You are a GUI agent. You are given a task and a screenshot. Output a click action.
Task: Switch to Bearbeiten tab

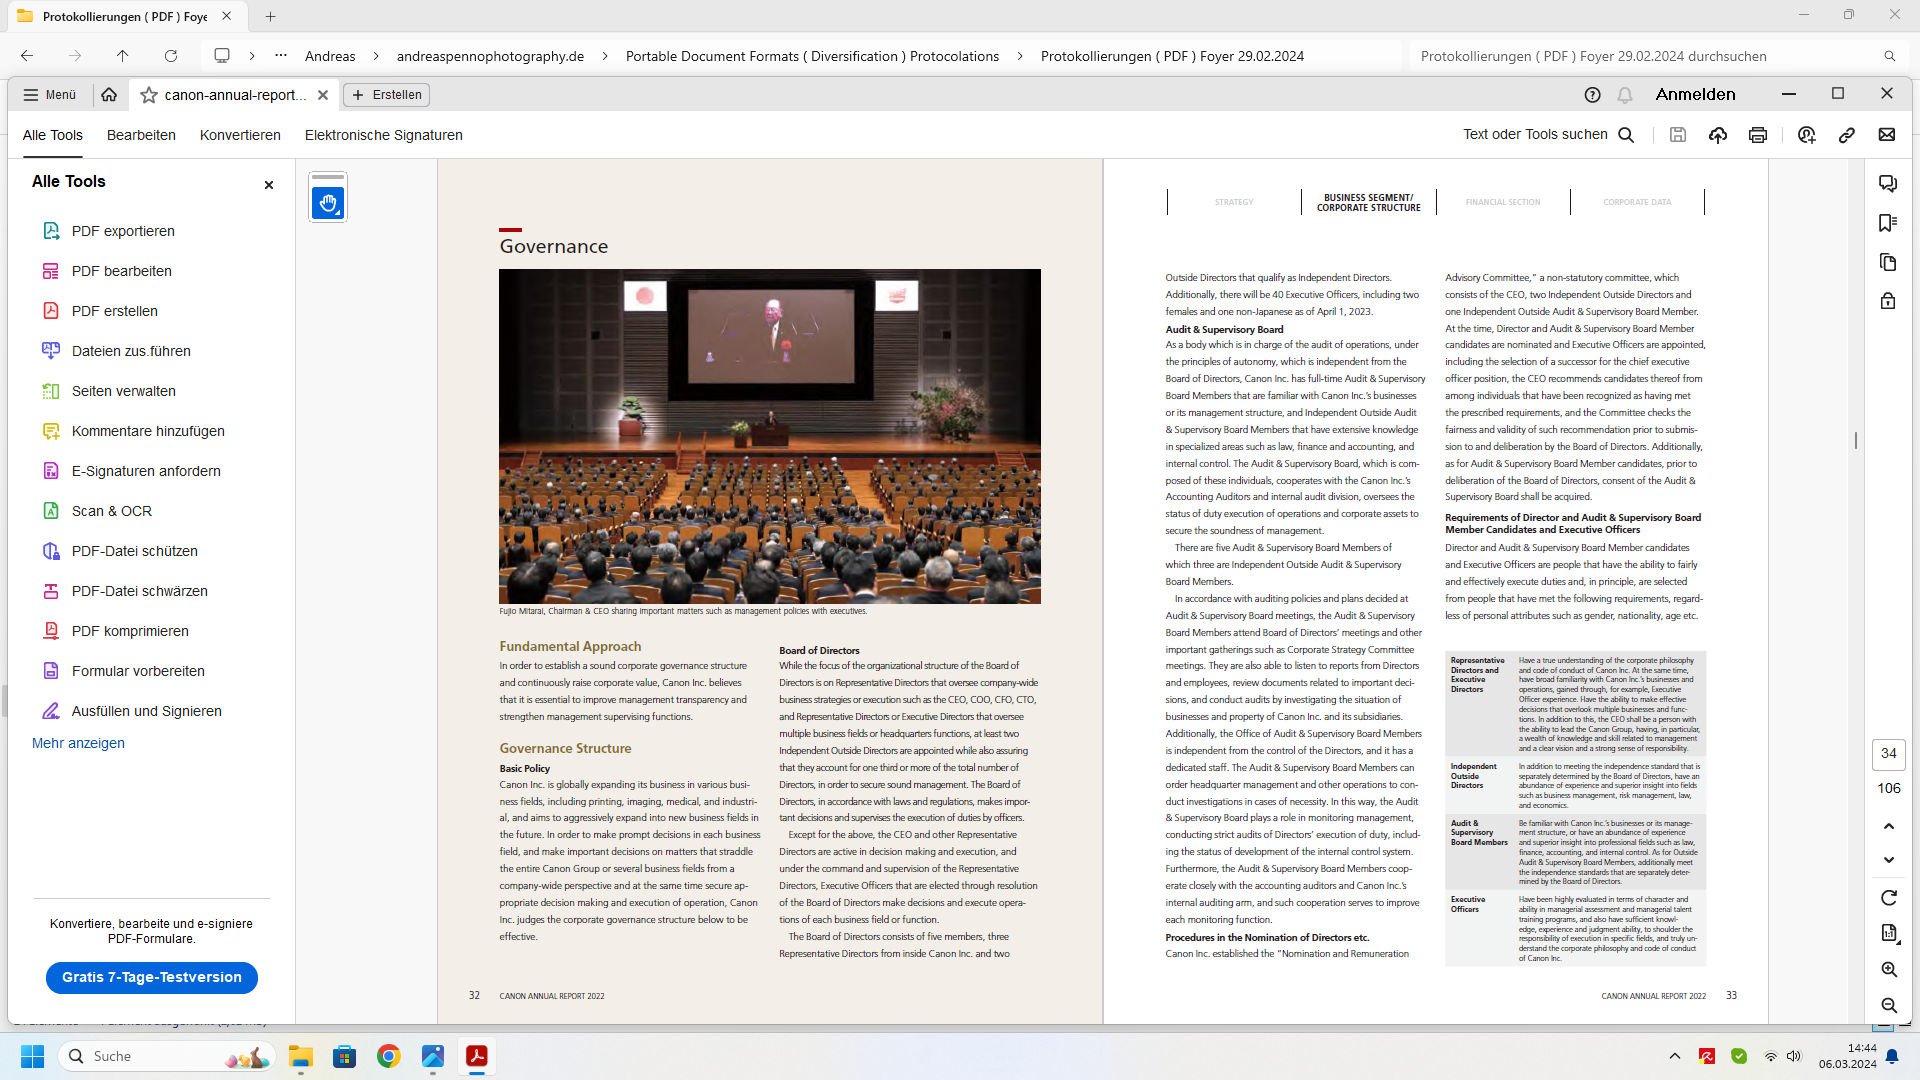point(141,135)
